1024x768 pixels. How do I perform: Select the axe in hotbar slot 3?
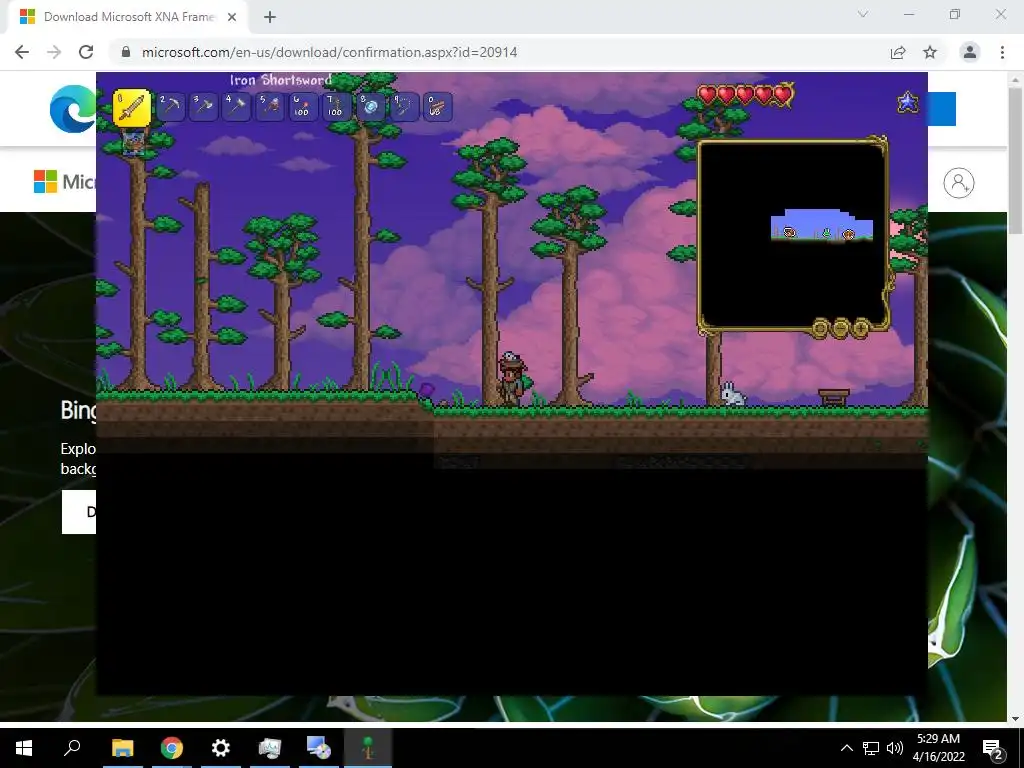click(x=203, y=107)
